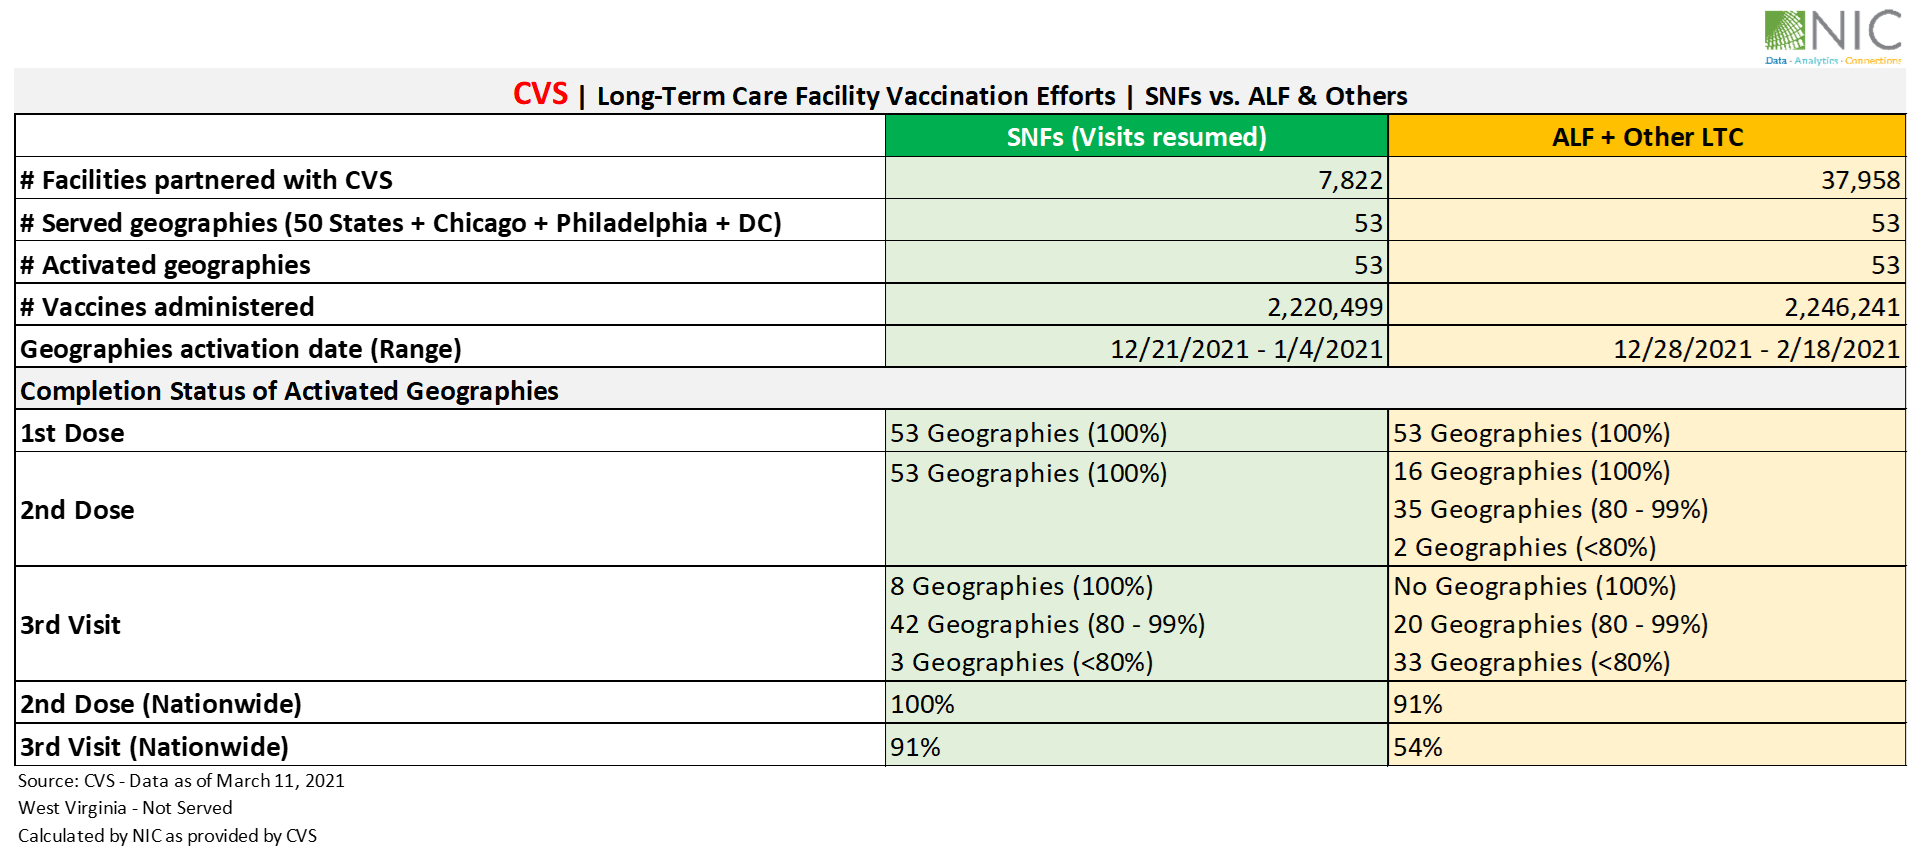
Task: Click the SNFs facilities value 7,822
Action: (1350, 180)
